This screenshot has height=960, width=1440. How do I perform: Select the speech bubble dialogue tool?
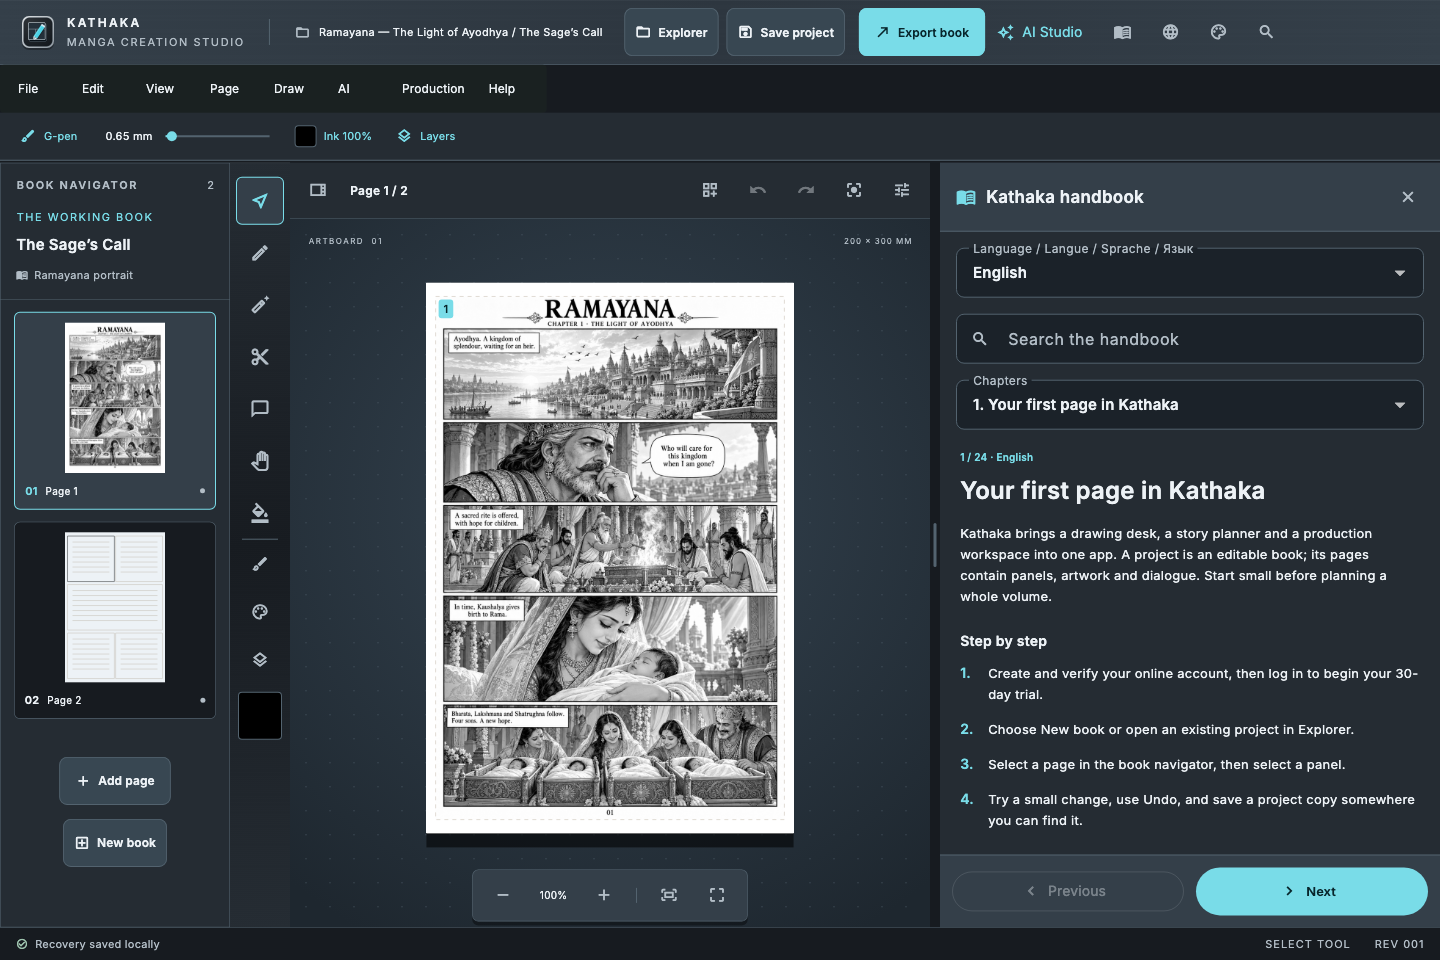point(260,409)
